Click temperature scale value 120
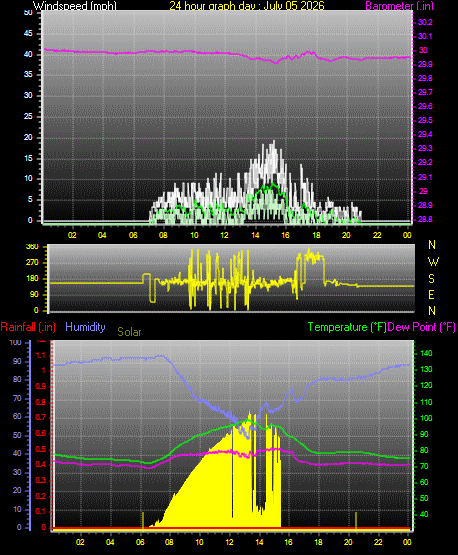Screen dimensions: 458x555 point(426,385)
